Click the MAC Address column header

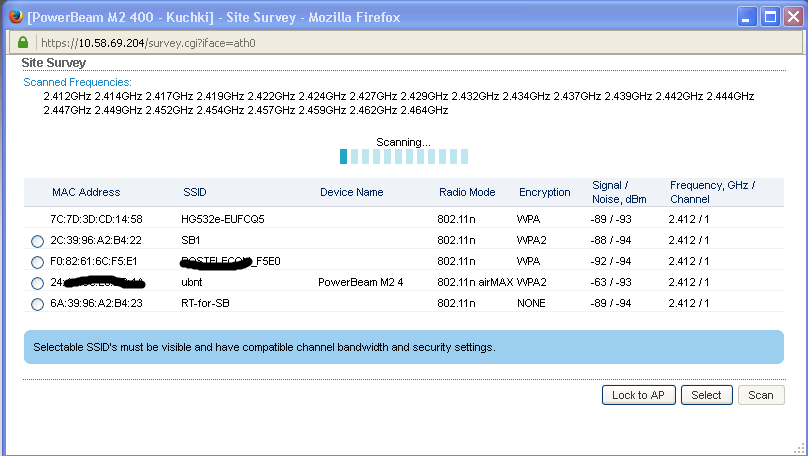(86, 192)
